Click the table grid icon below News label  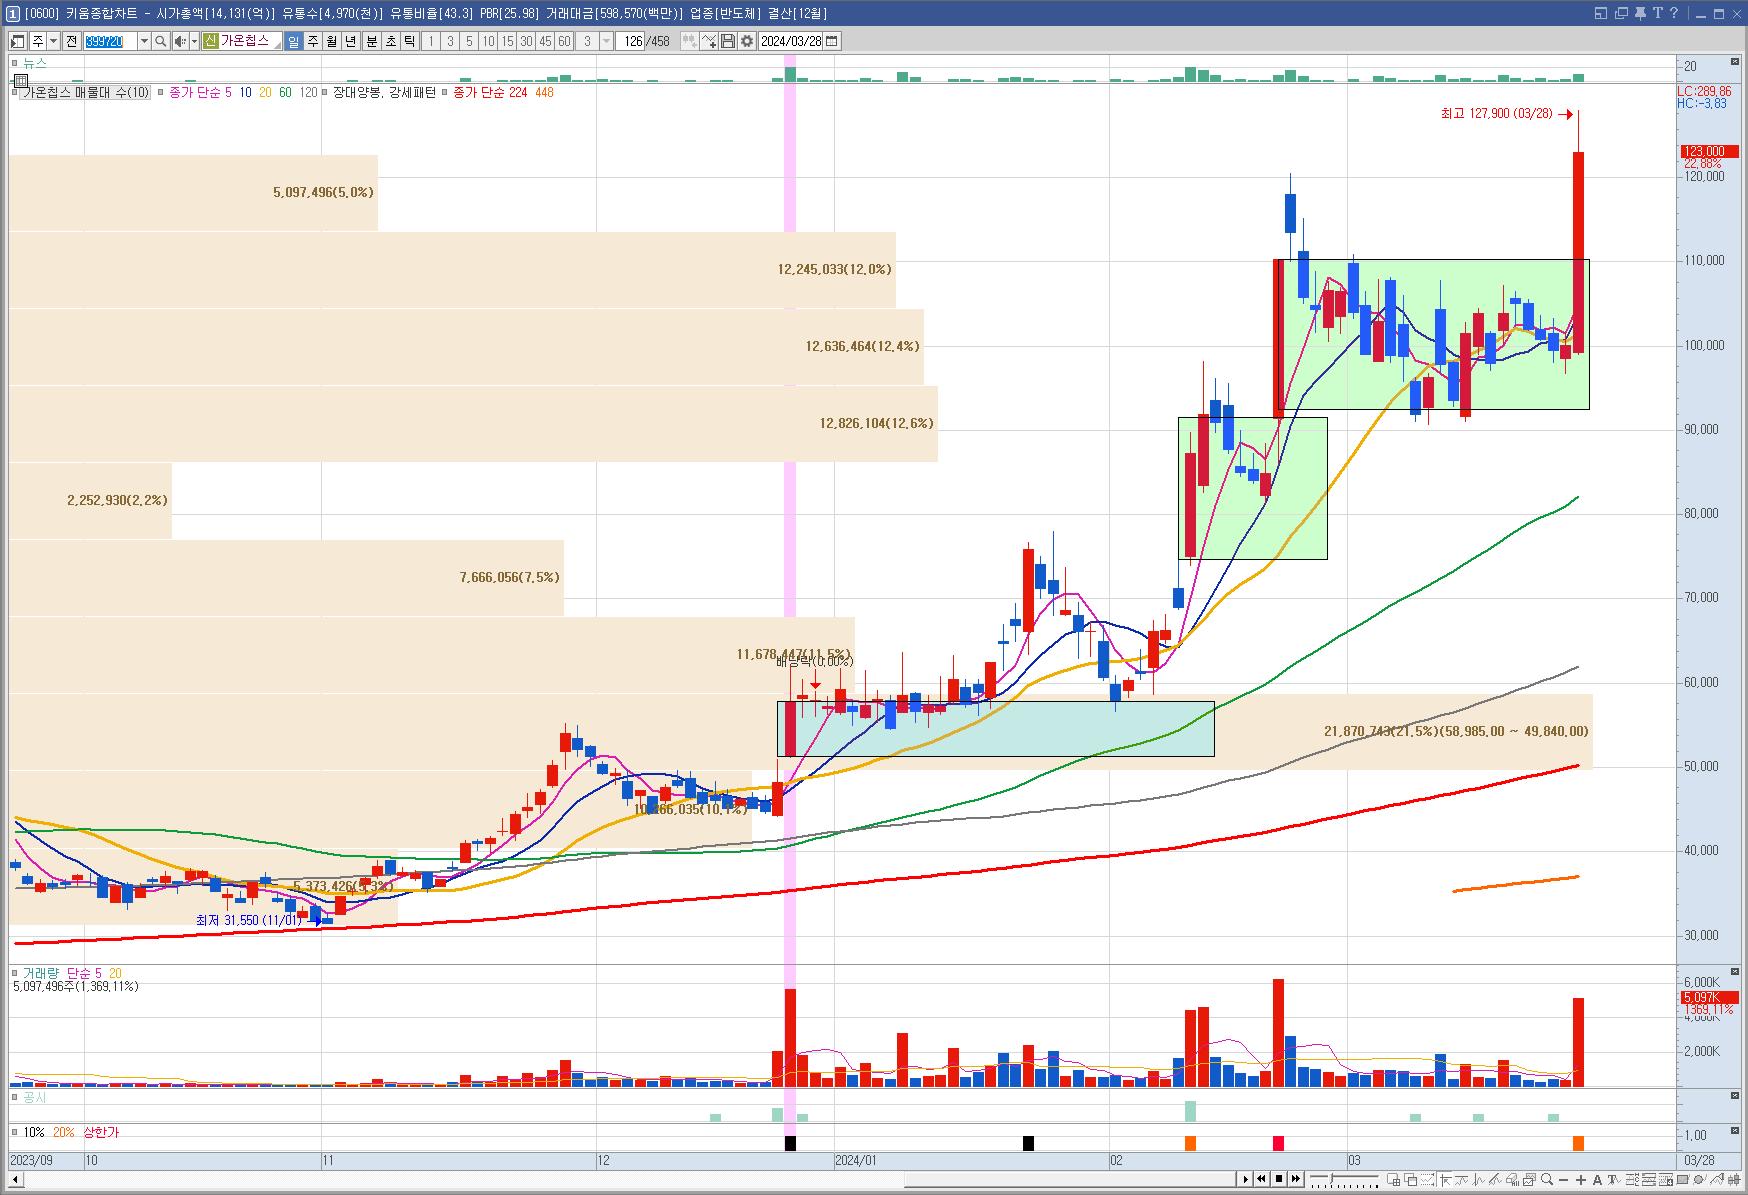point(20,80)
